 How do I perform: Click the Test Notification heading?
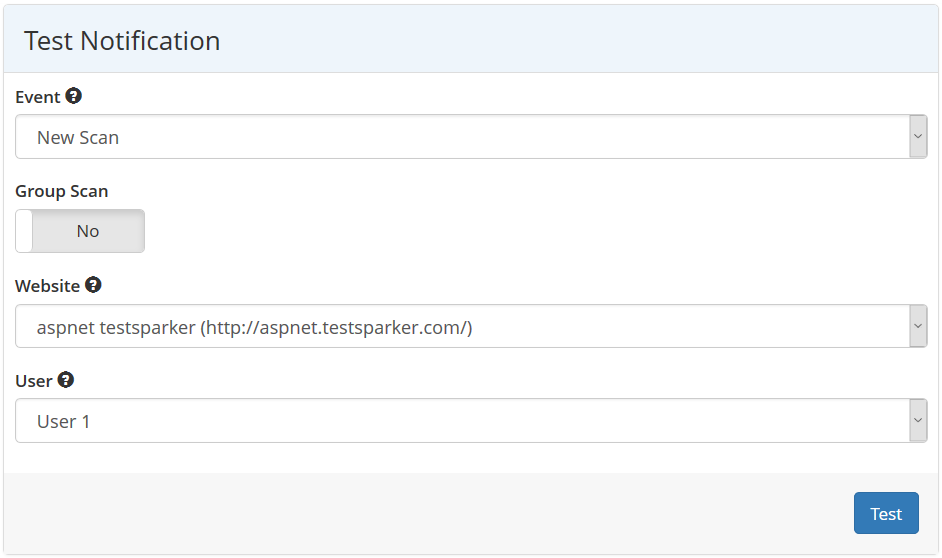[x=122, y=41]
